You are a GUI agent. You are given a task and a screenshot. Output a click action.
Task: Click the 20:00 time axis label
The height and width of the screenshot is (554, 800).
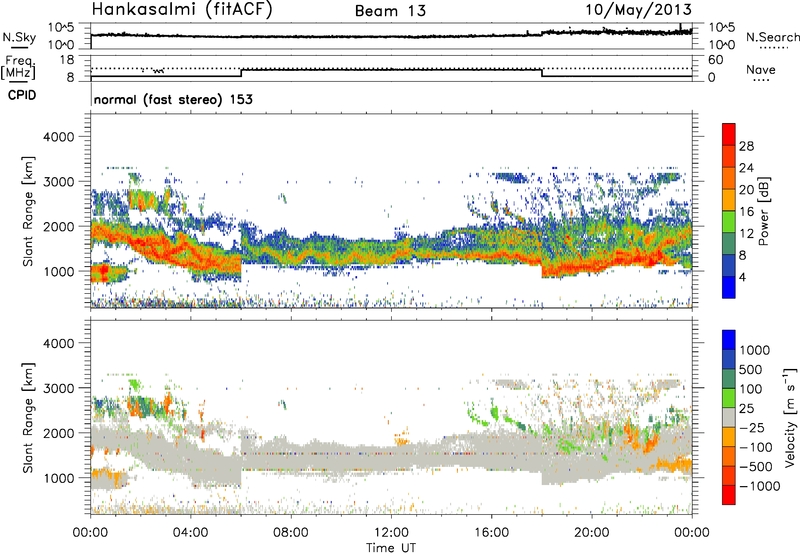pos(591,533)
